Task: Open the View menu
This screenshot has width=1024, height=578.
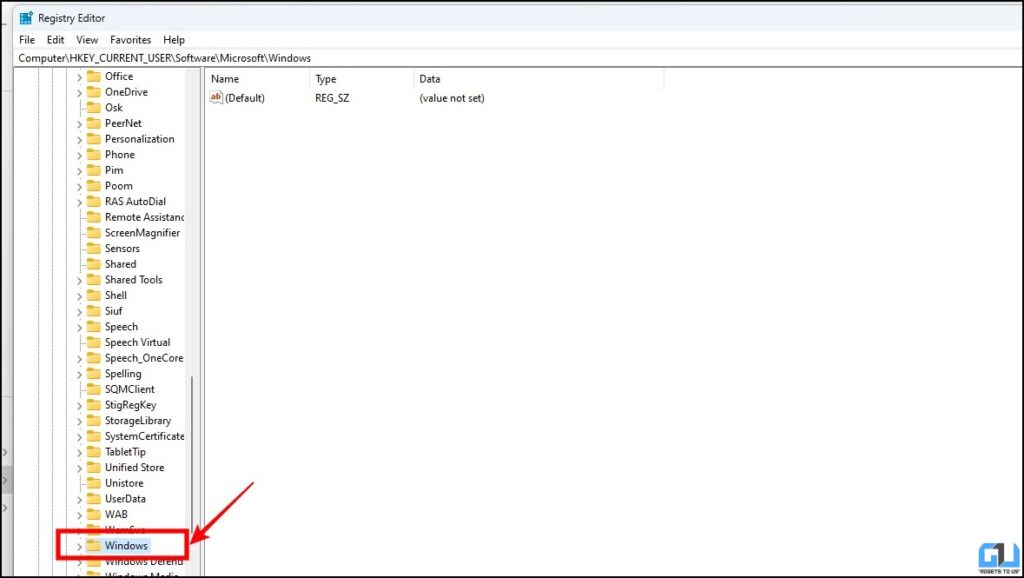Action: (x=87, y=40)
